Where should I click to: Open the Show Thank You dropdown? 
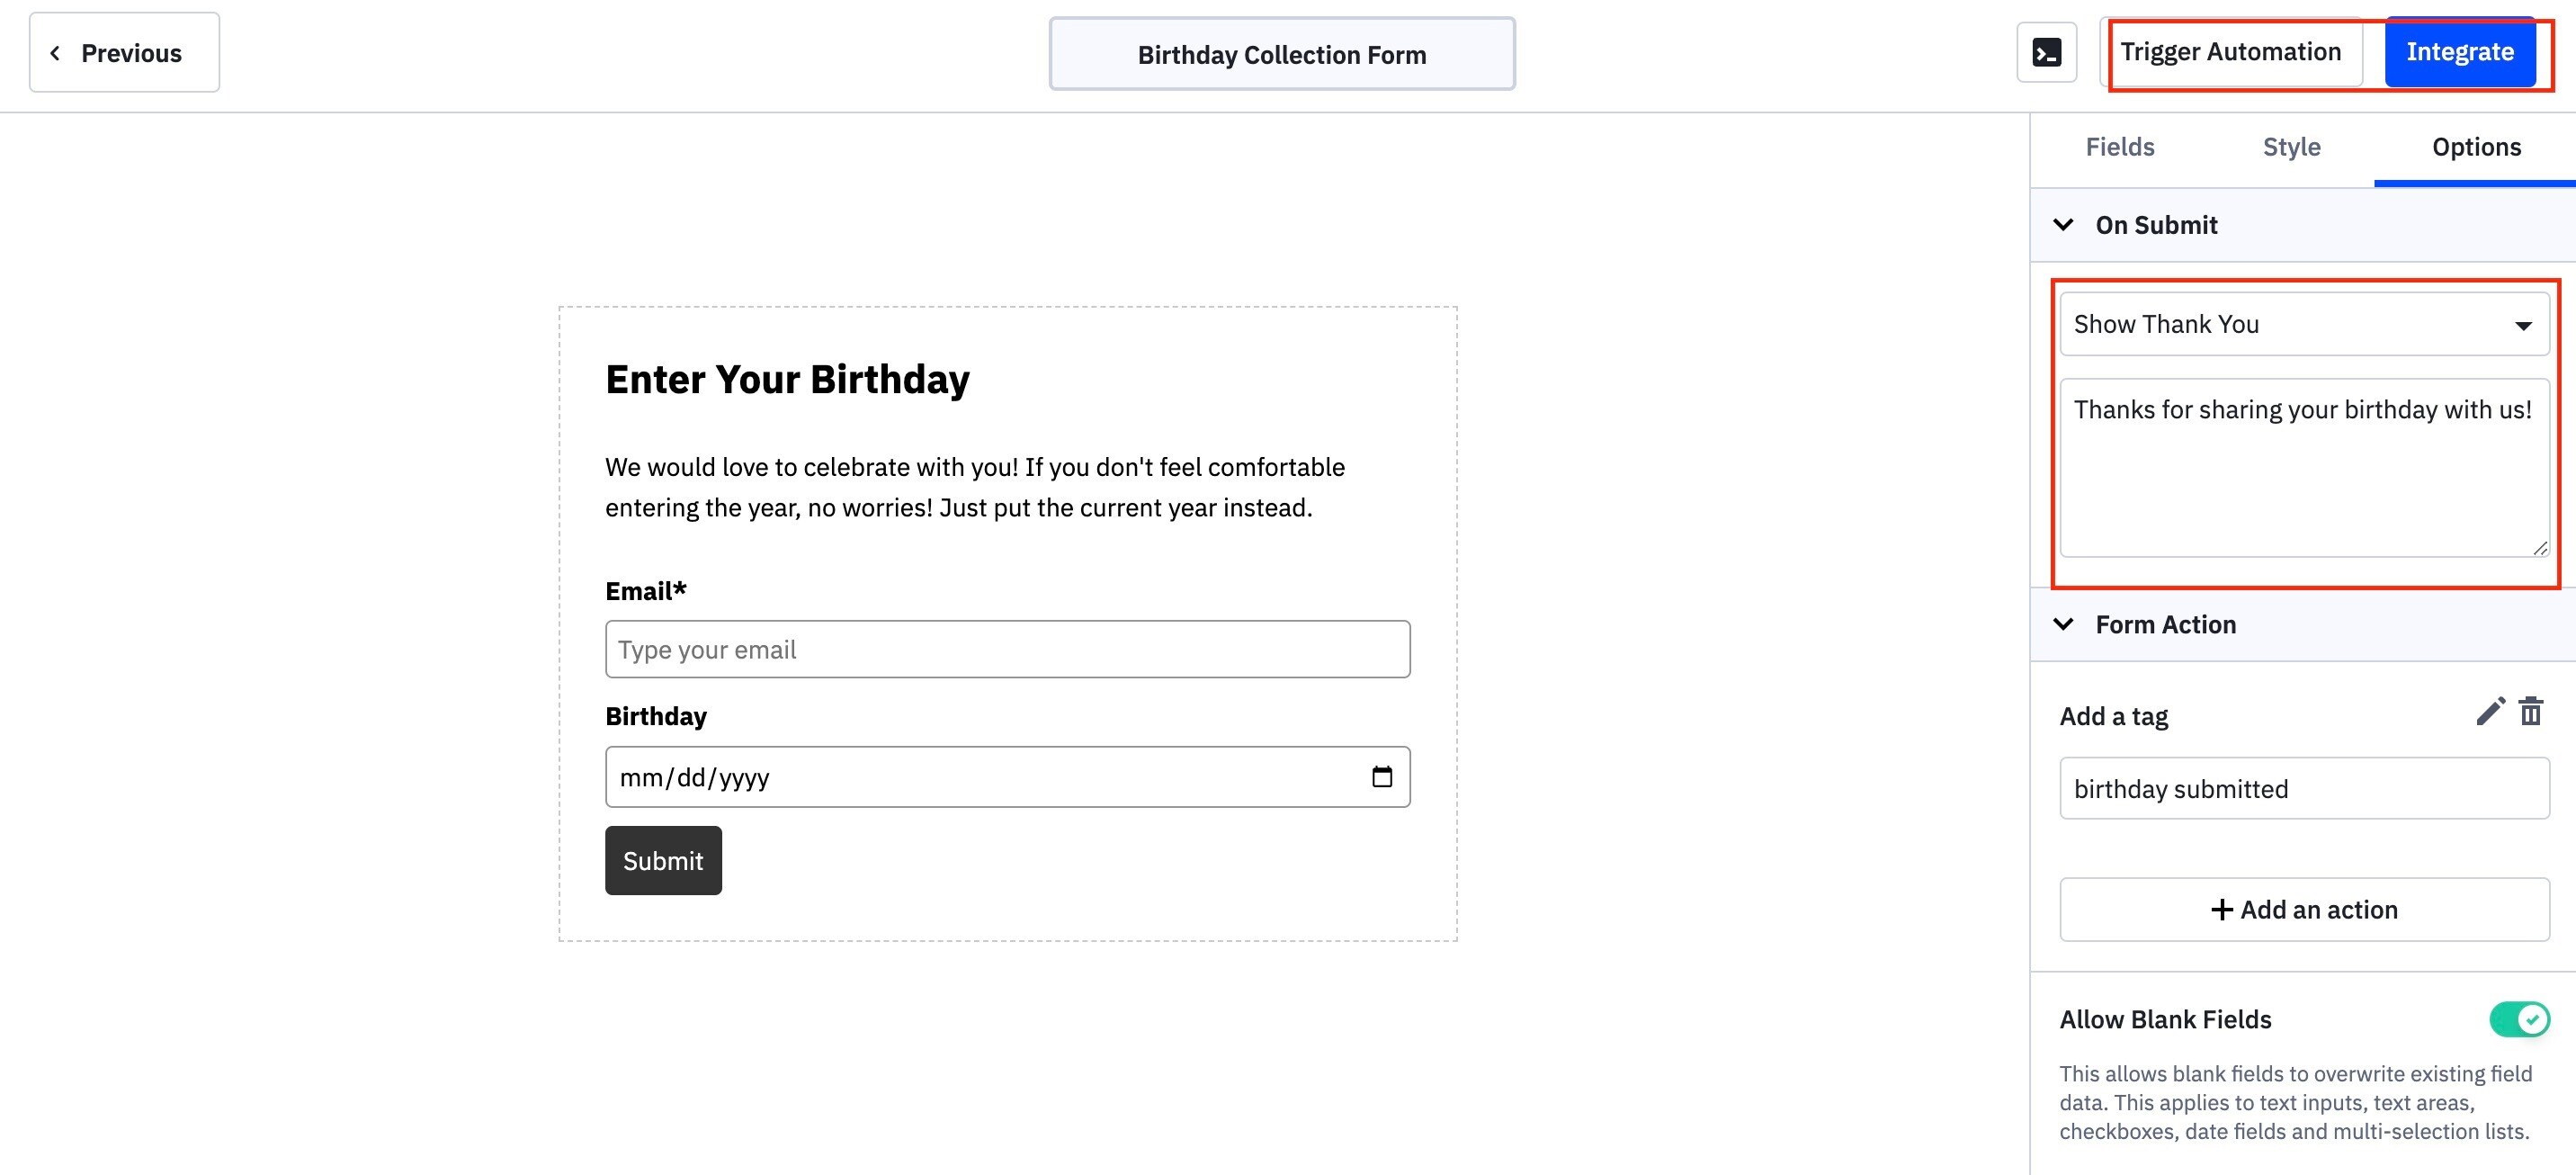[2304, 324]
